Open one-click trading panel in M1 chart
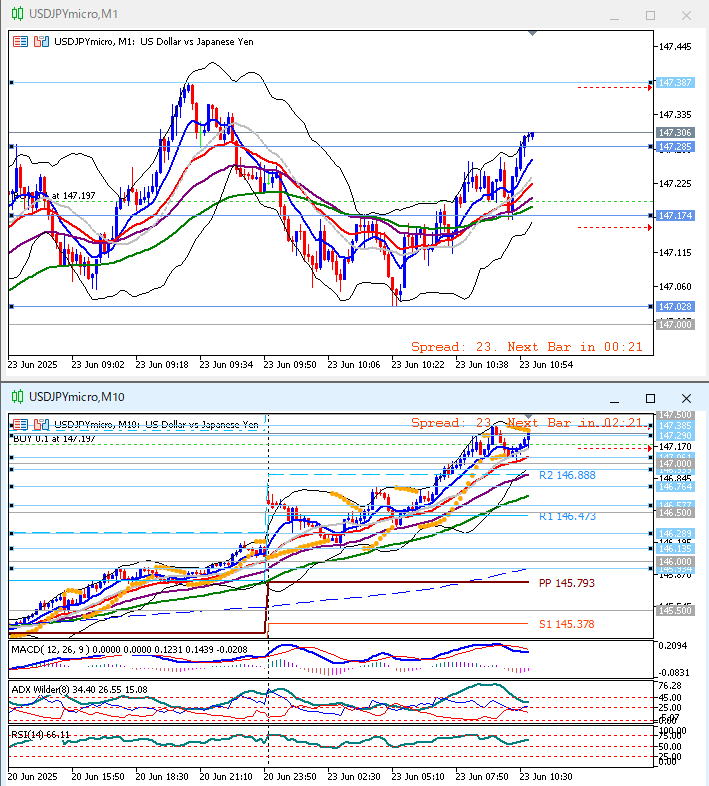 click(21, 42)
